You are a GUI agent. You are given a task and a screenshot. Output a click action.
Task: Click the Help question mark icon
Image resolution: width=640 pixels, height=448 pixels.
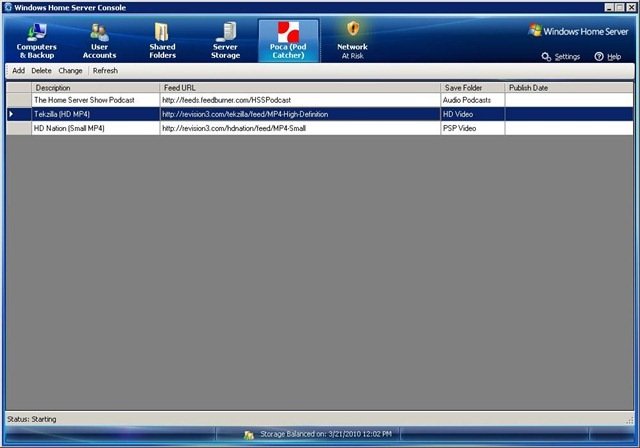coord(599,56)
